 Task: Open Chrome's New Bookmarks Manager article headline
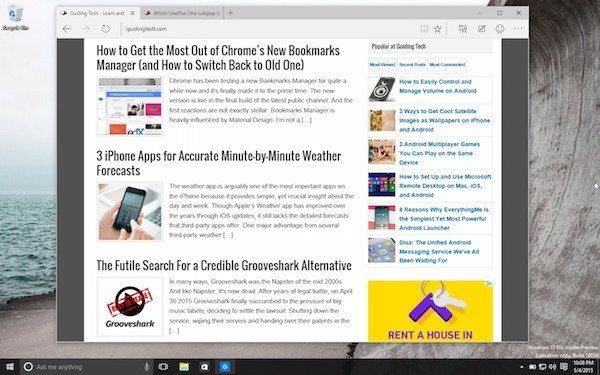point(218,57)
